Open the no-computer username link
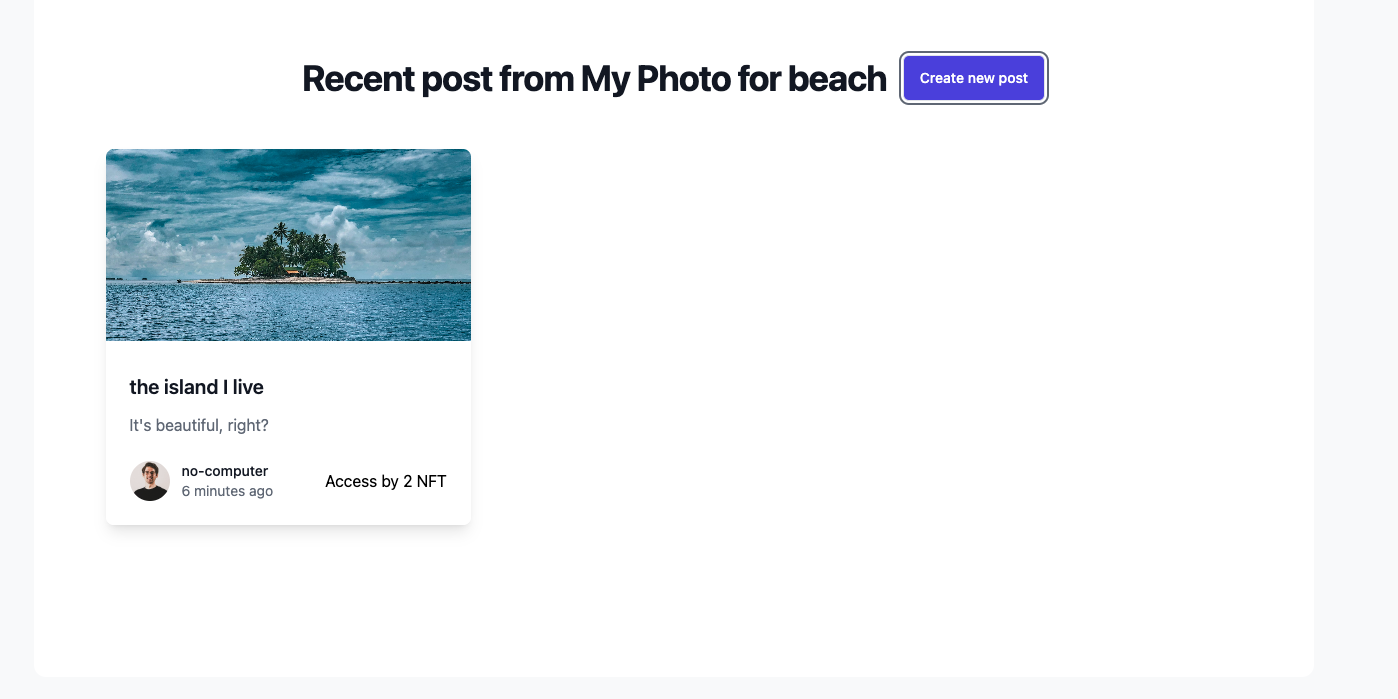 click(224, 471)
